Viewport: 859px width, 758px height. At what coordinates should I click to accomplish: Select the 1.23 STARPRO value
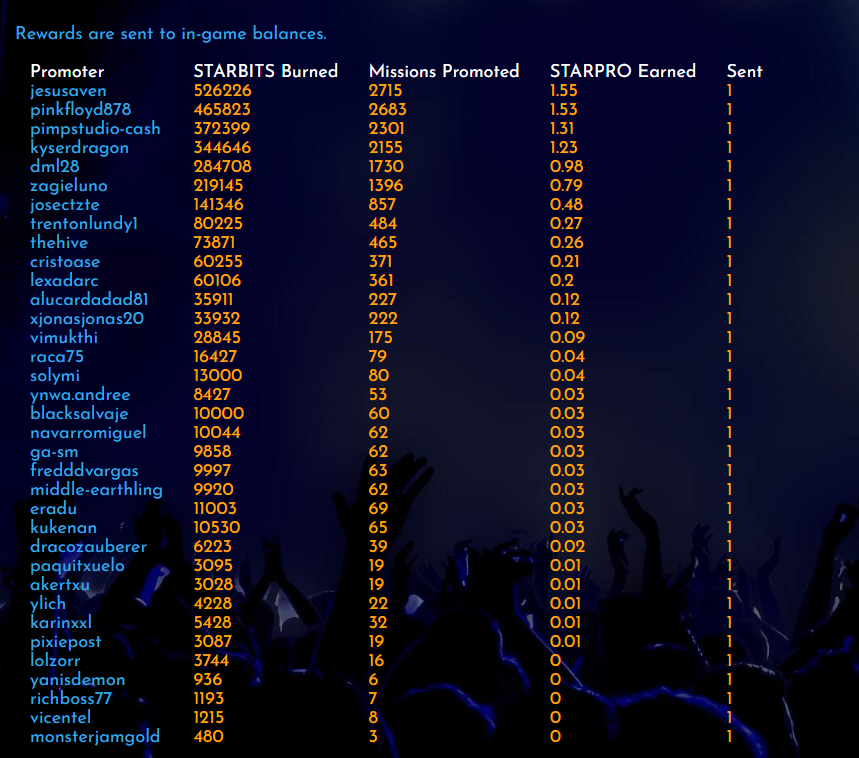point(564,148)
